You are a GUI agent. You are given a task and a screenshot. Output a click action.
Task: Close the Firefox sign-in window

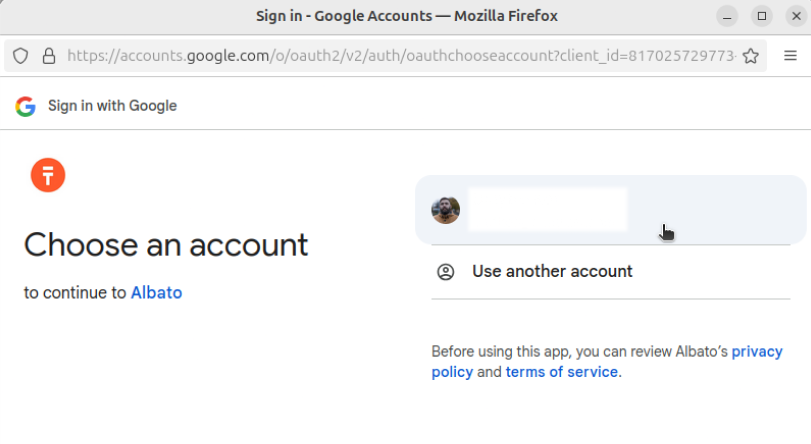point(795,16)
